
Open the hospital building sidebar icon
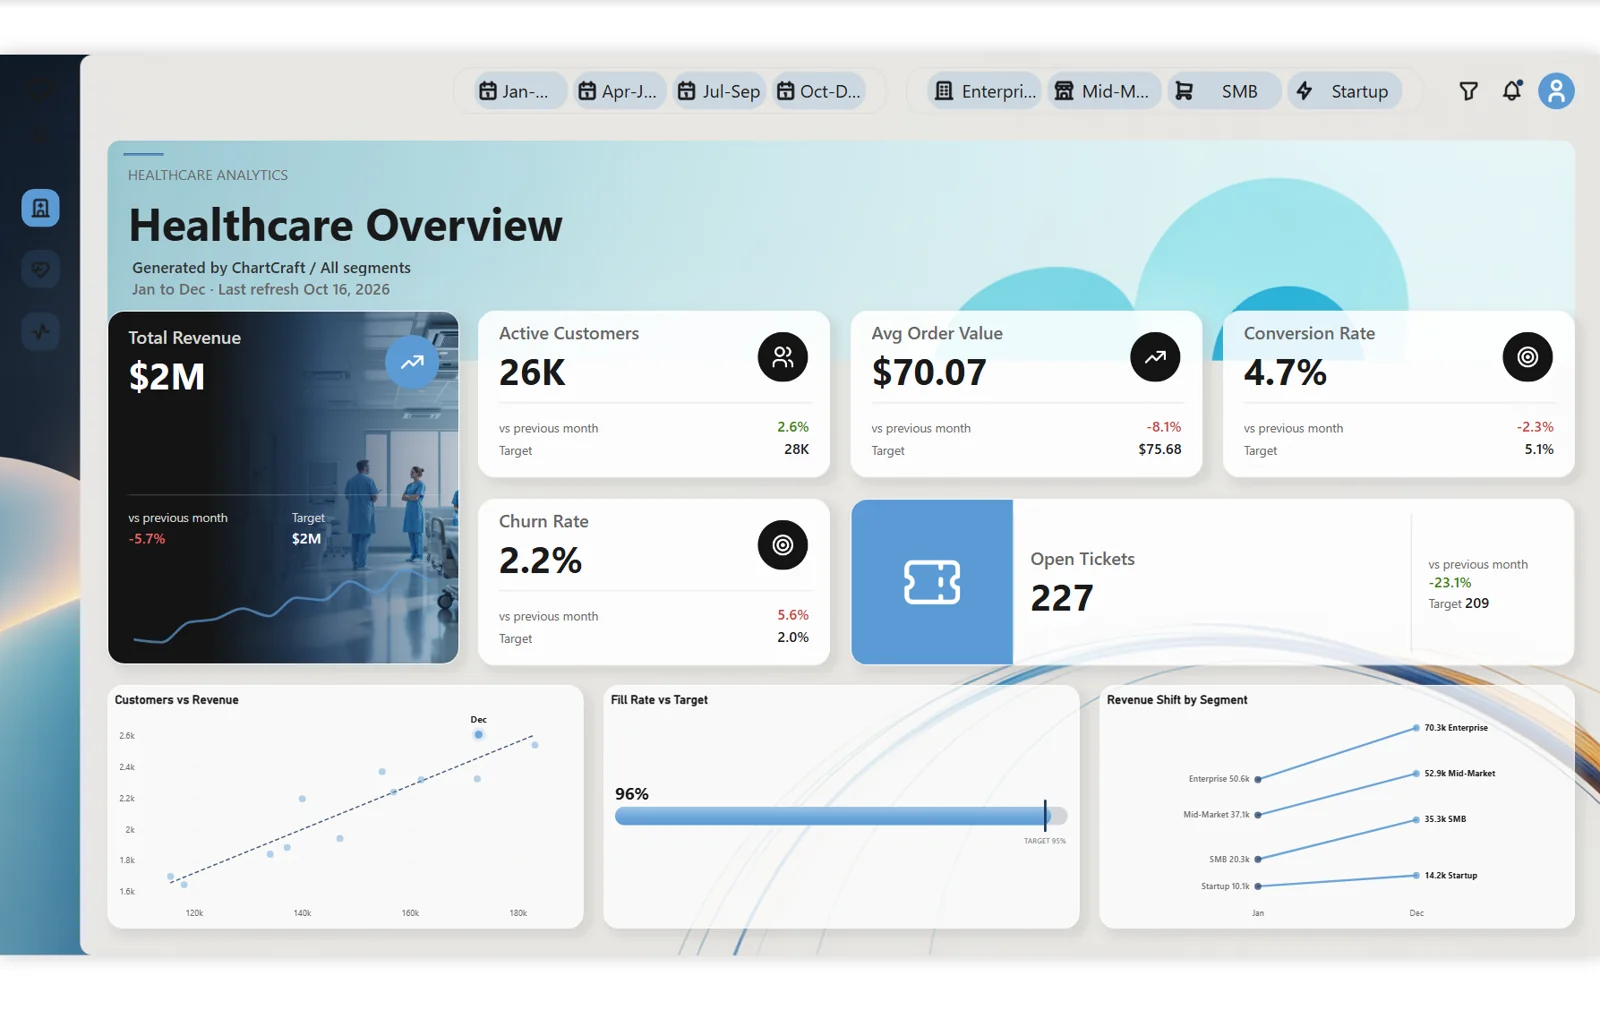pyautogui.click(x=40, y=208)
